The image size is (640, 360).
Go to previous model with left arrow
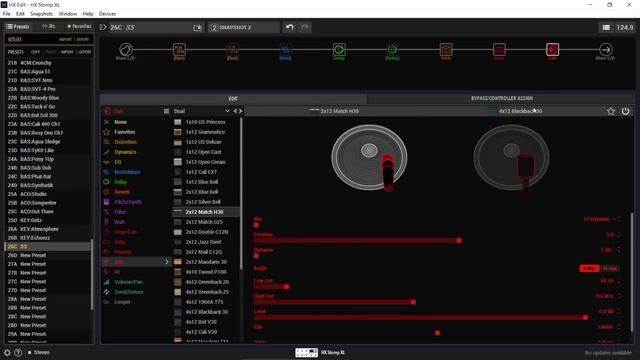[x=235, y=111]
